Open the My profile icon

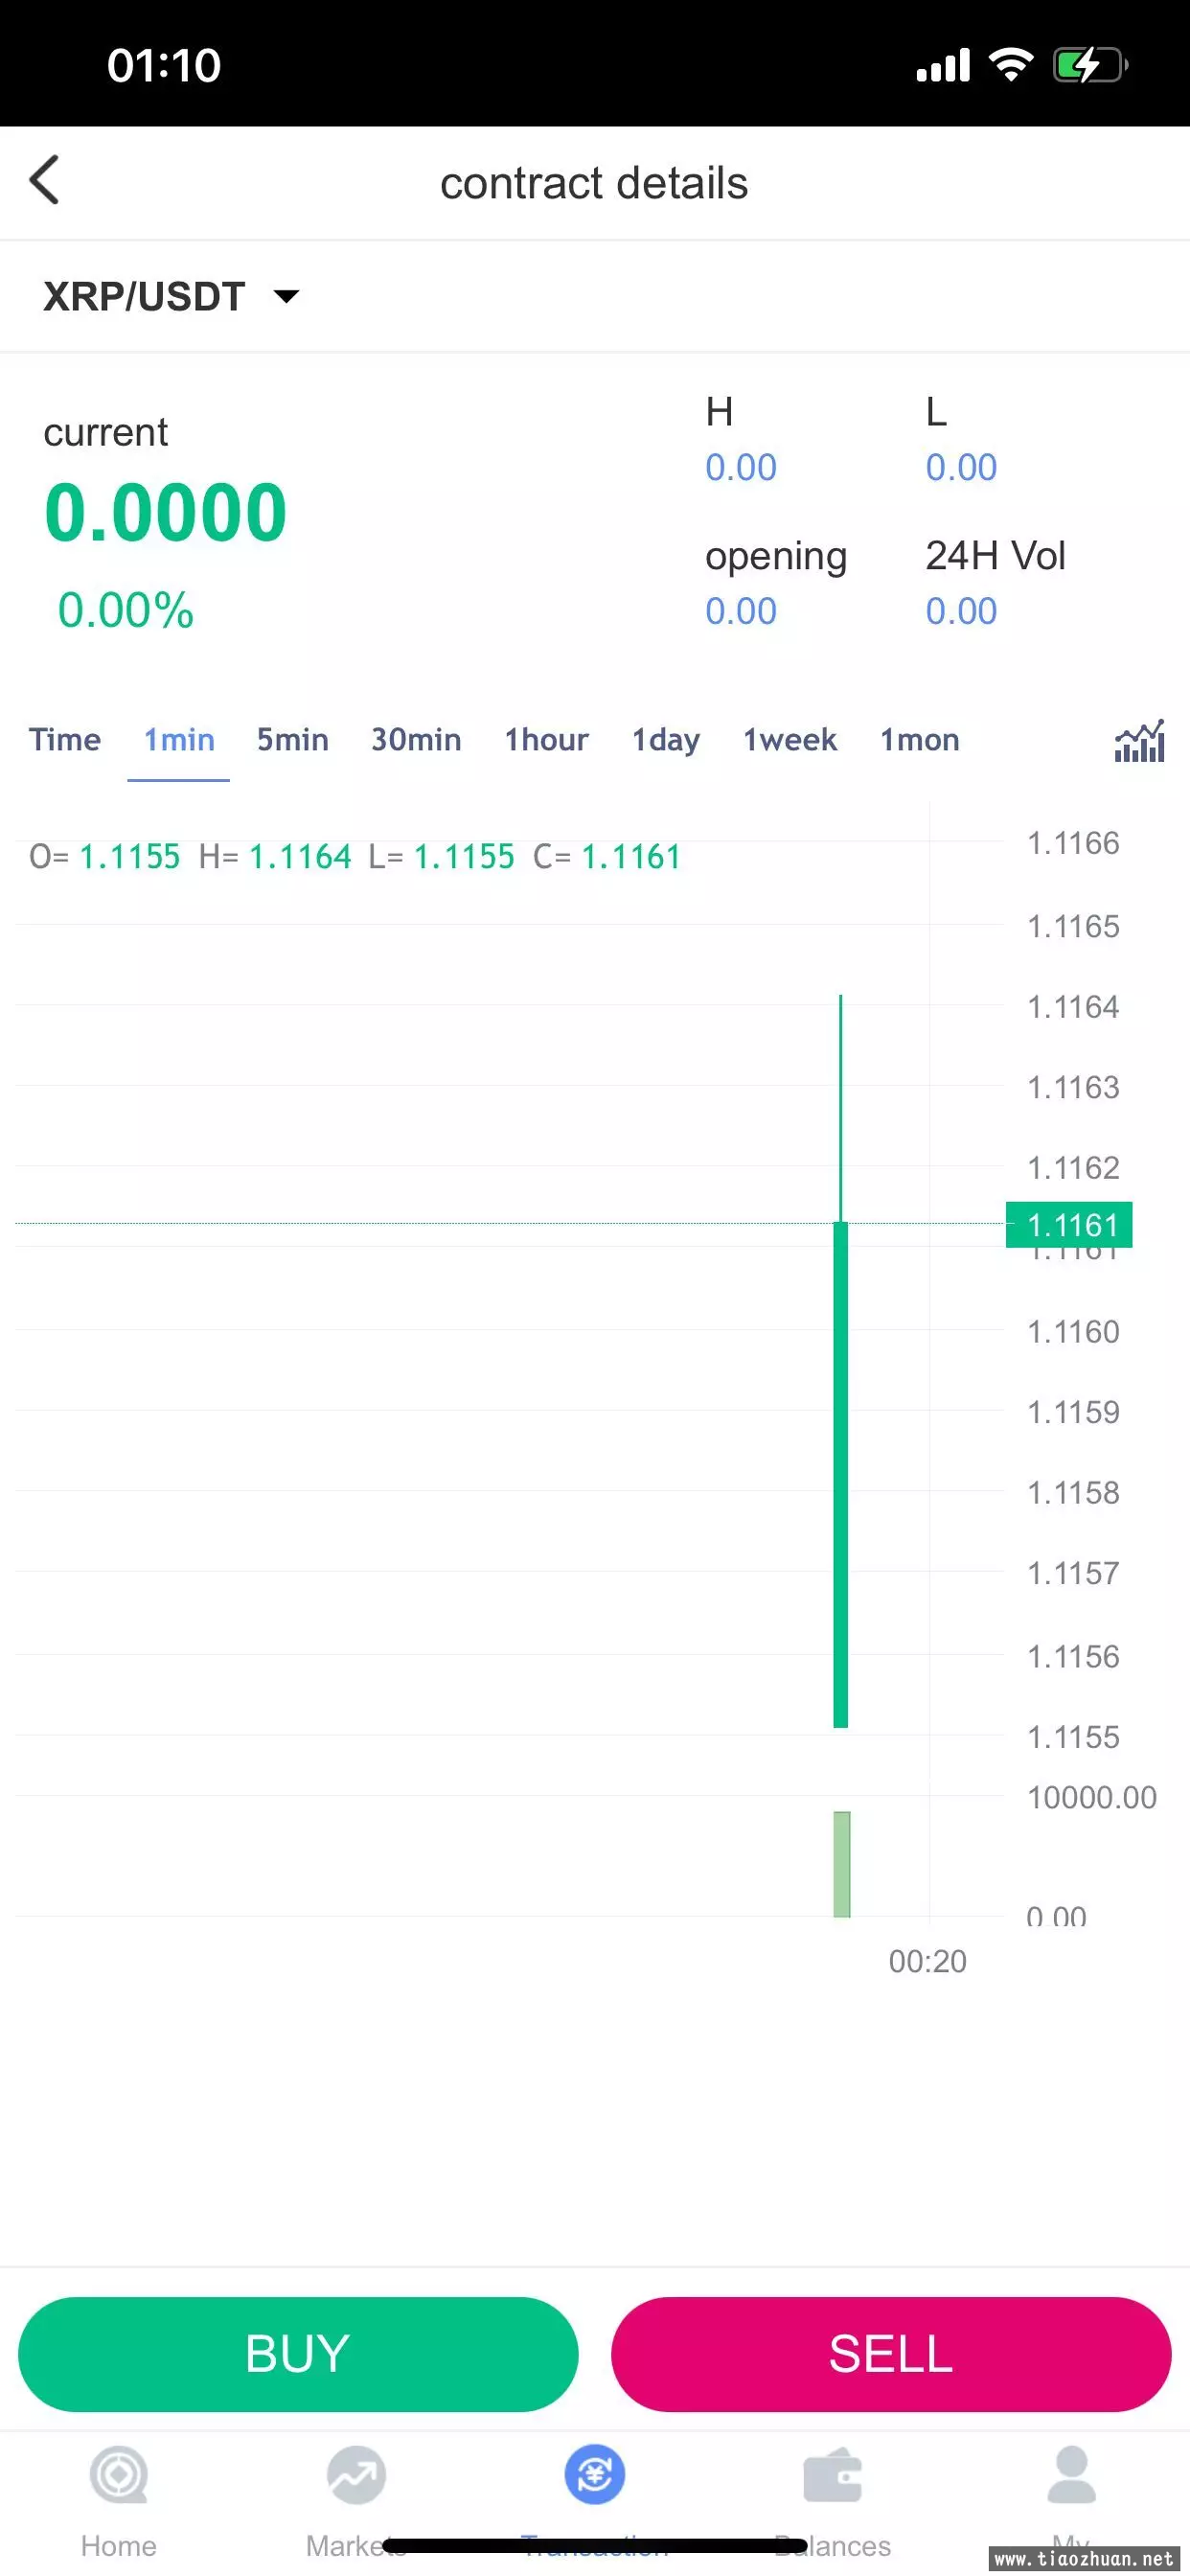pyautogui.click(x=1071, y=2476)
